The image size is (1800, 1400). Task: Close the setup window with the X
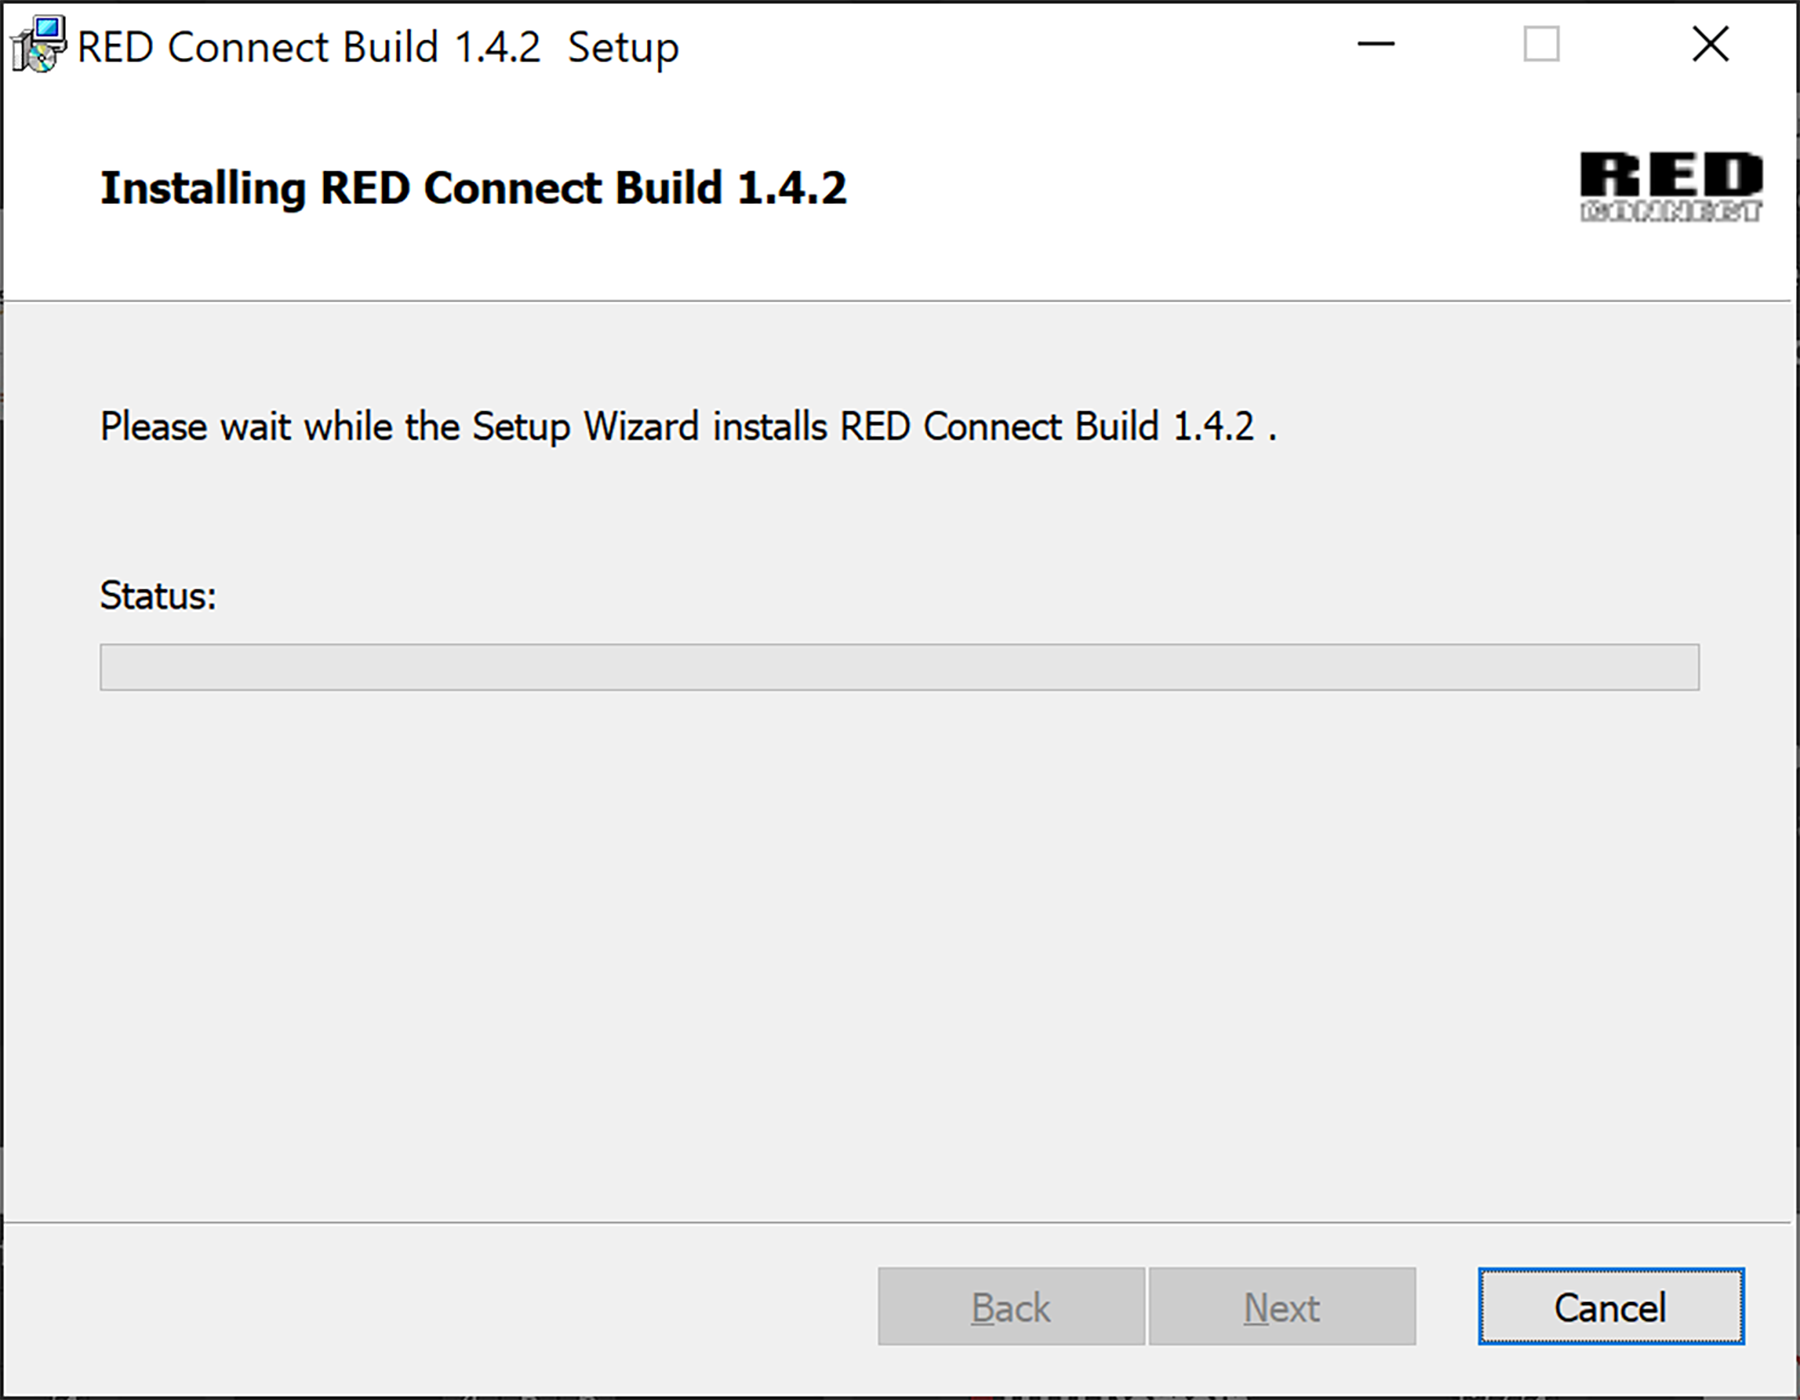coord(1710,44)
